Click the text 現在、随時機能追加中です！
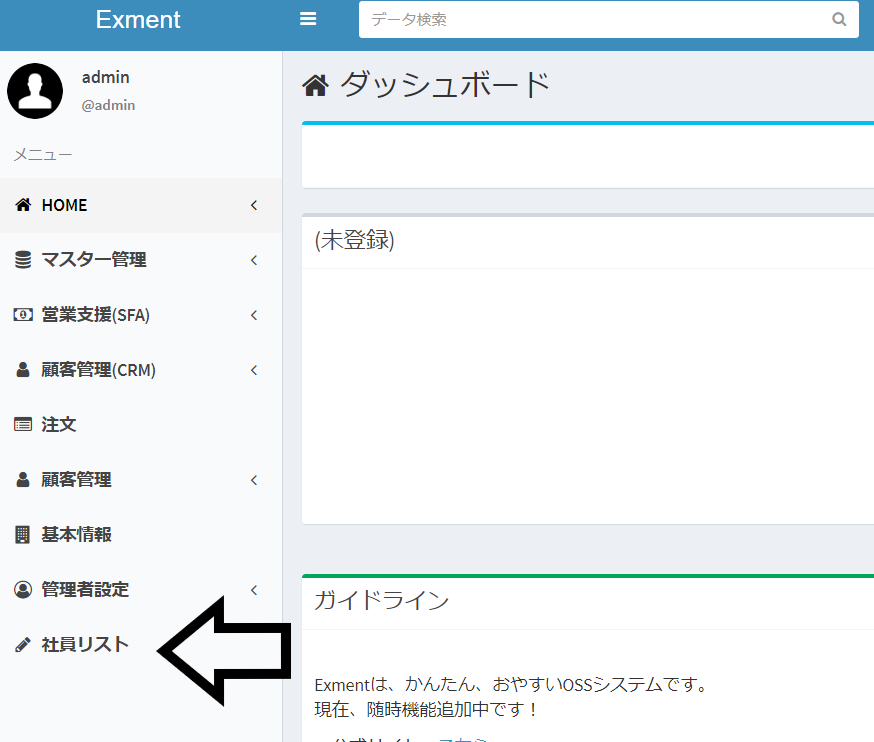Image resolution: width=874 pixels, height=742 pixels. [x=426, y=710]
